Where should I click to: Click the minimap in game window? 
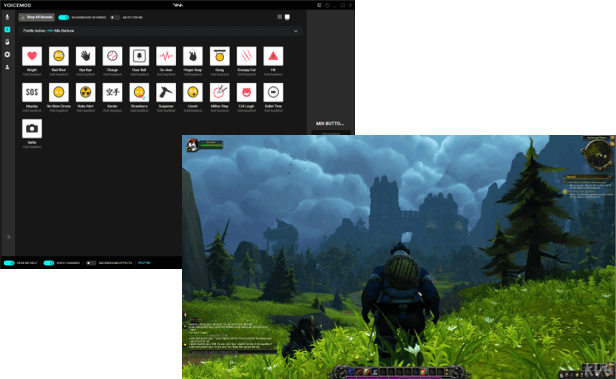598,154
